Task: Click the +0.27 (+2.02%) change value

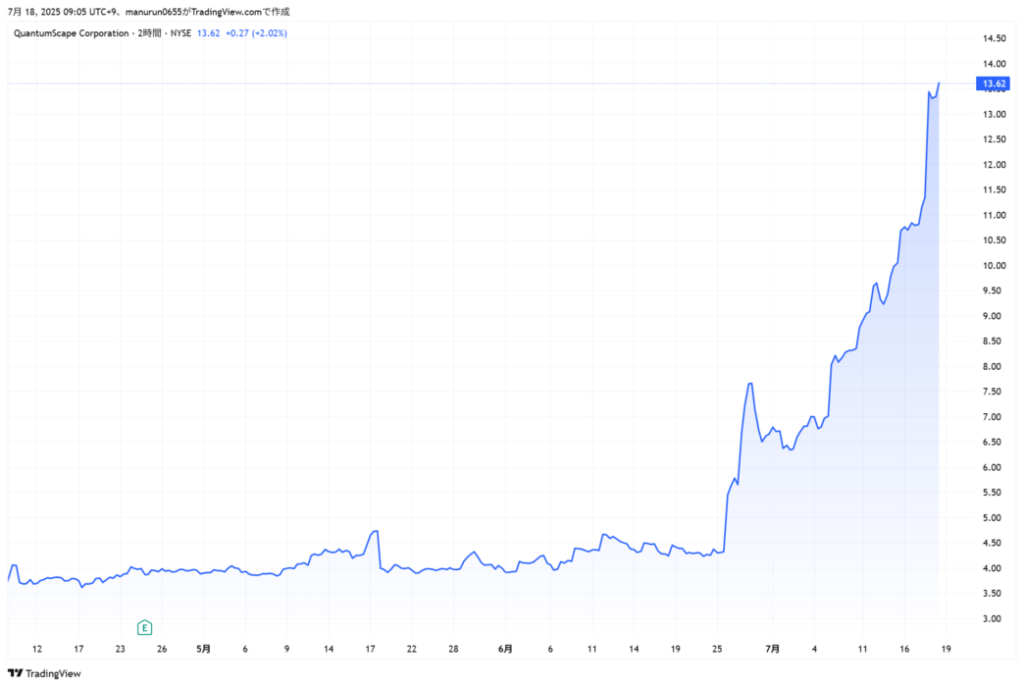Action: pos(256,33)
